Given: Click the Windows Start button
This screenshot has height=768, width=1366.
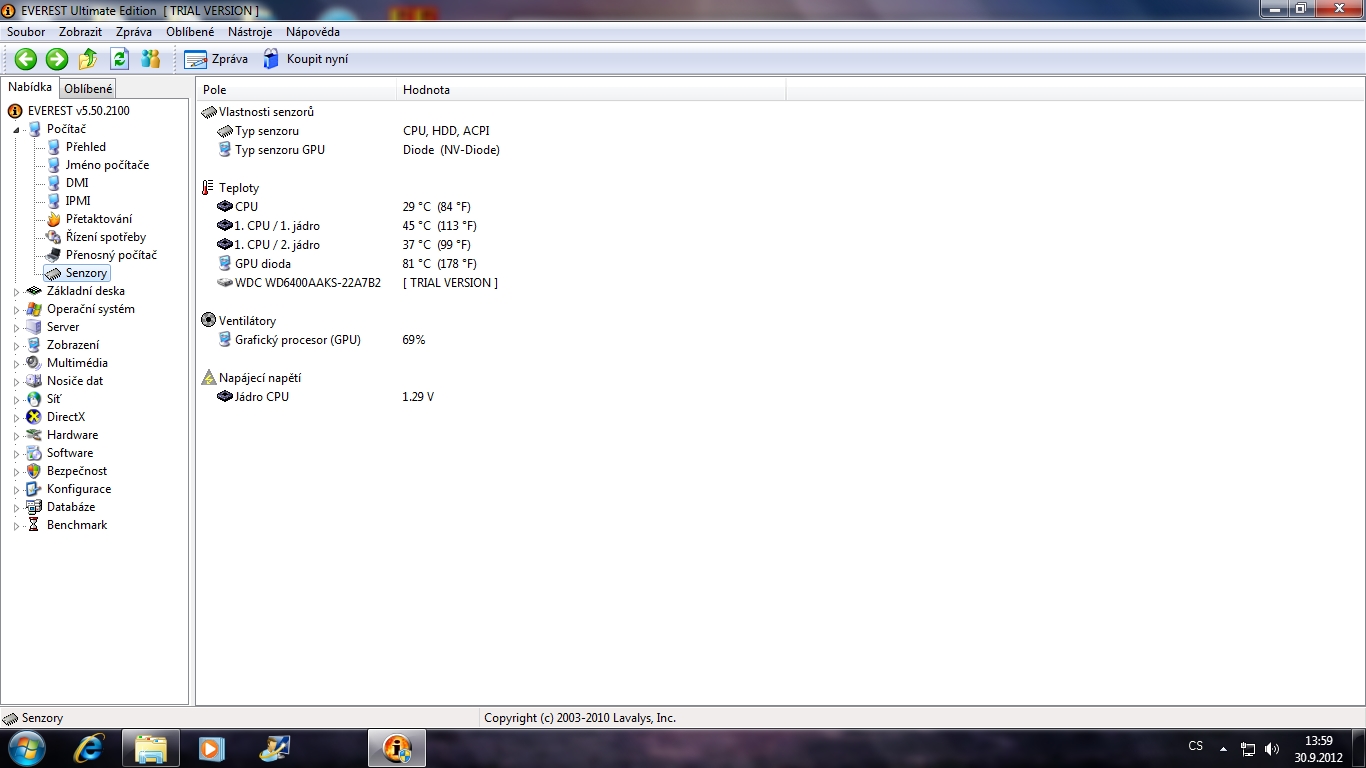Looking at the screenshot, I should coord(25,748).
